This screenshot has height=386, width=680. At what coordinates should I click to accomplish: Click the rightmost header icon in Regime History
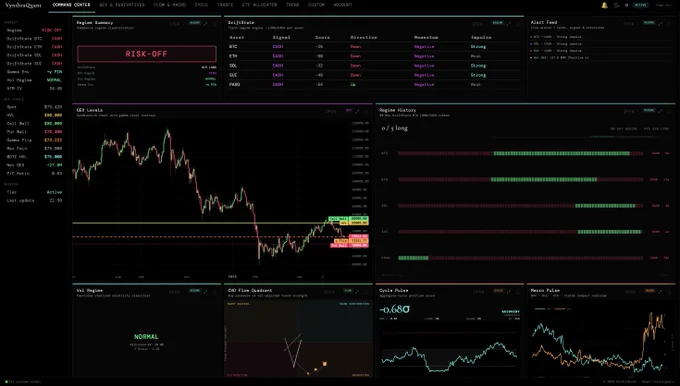pos(669,111)
